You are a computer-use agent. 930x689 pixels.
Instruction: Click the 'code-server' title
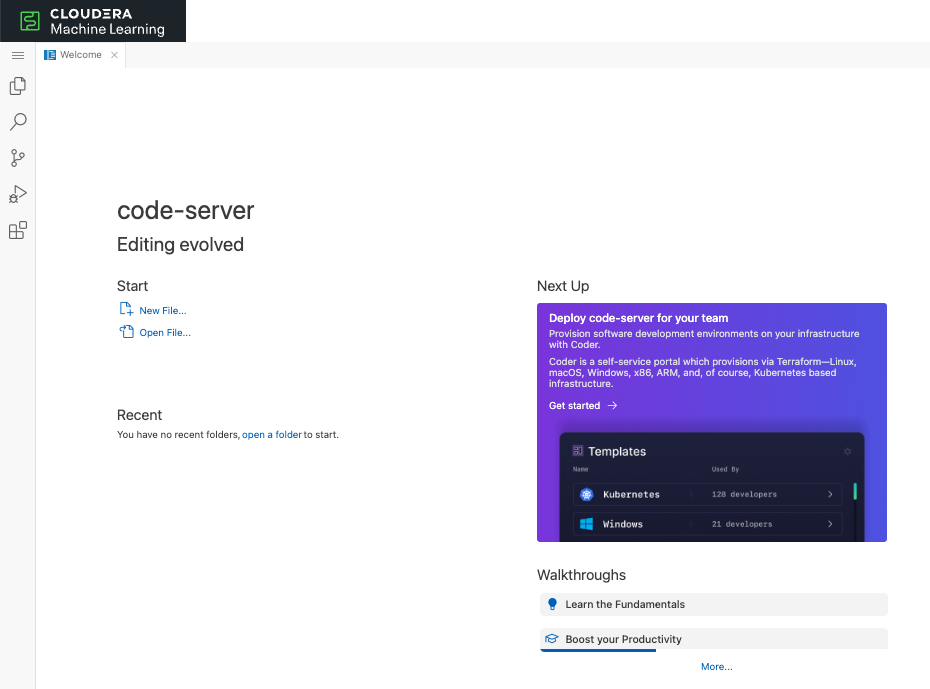pyautogui.click(x=186, y=210)
